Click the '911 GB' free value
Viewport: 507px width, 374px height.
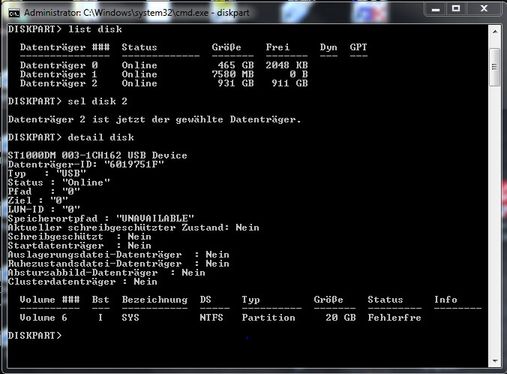tap(290, 83)
